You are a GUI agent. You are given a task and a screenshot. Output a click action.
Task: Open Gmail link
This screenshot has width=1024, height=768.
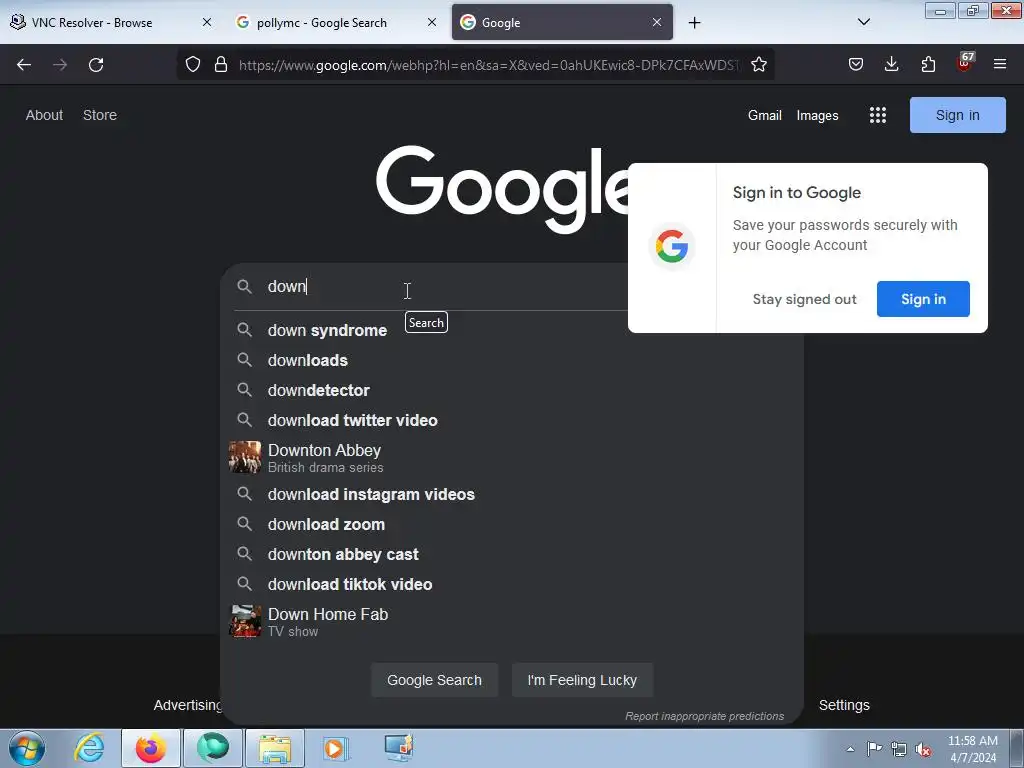click(x=764, y=116)
